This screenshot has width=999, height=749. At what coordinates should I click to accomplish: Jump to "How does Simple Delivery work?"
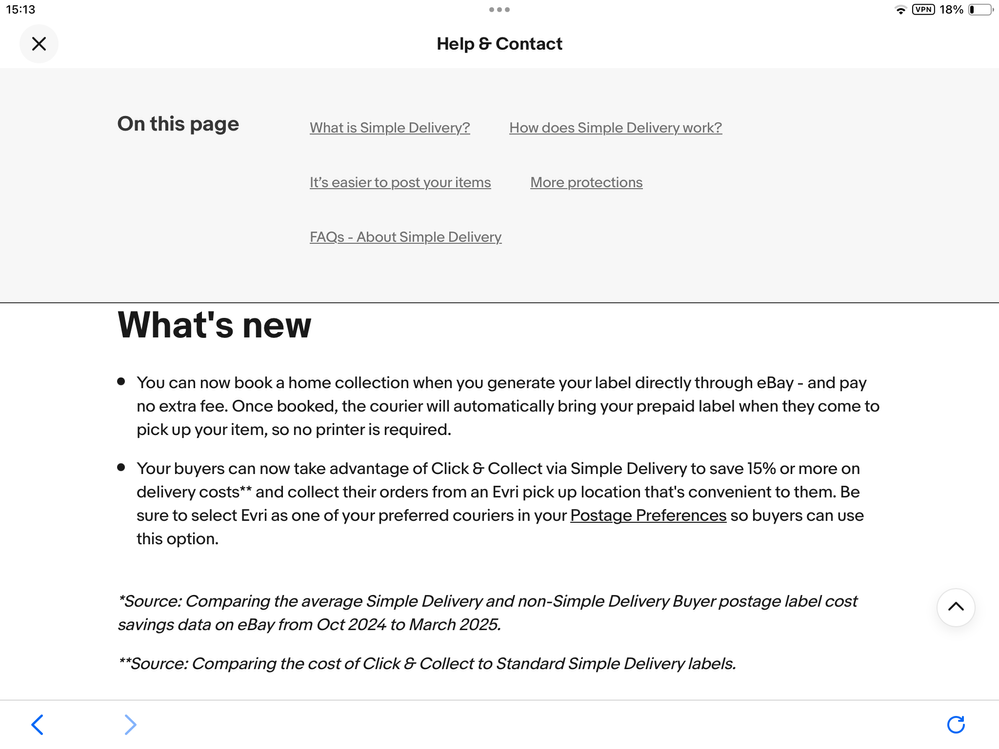pyautogui.click(x=615, y=128)
